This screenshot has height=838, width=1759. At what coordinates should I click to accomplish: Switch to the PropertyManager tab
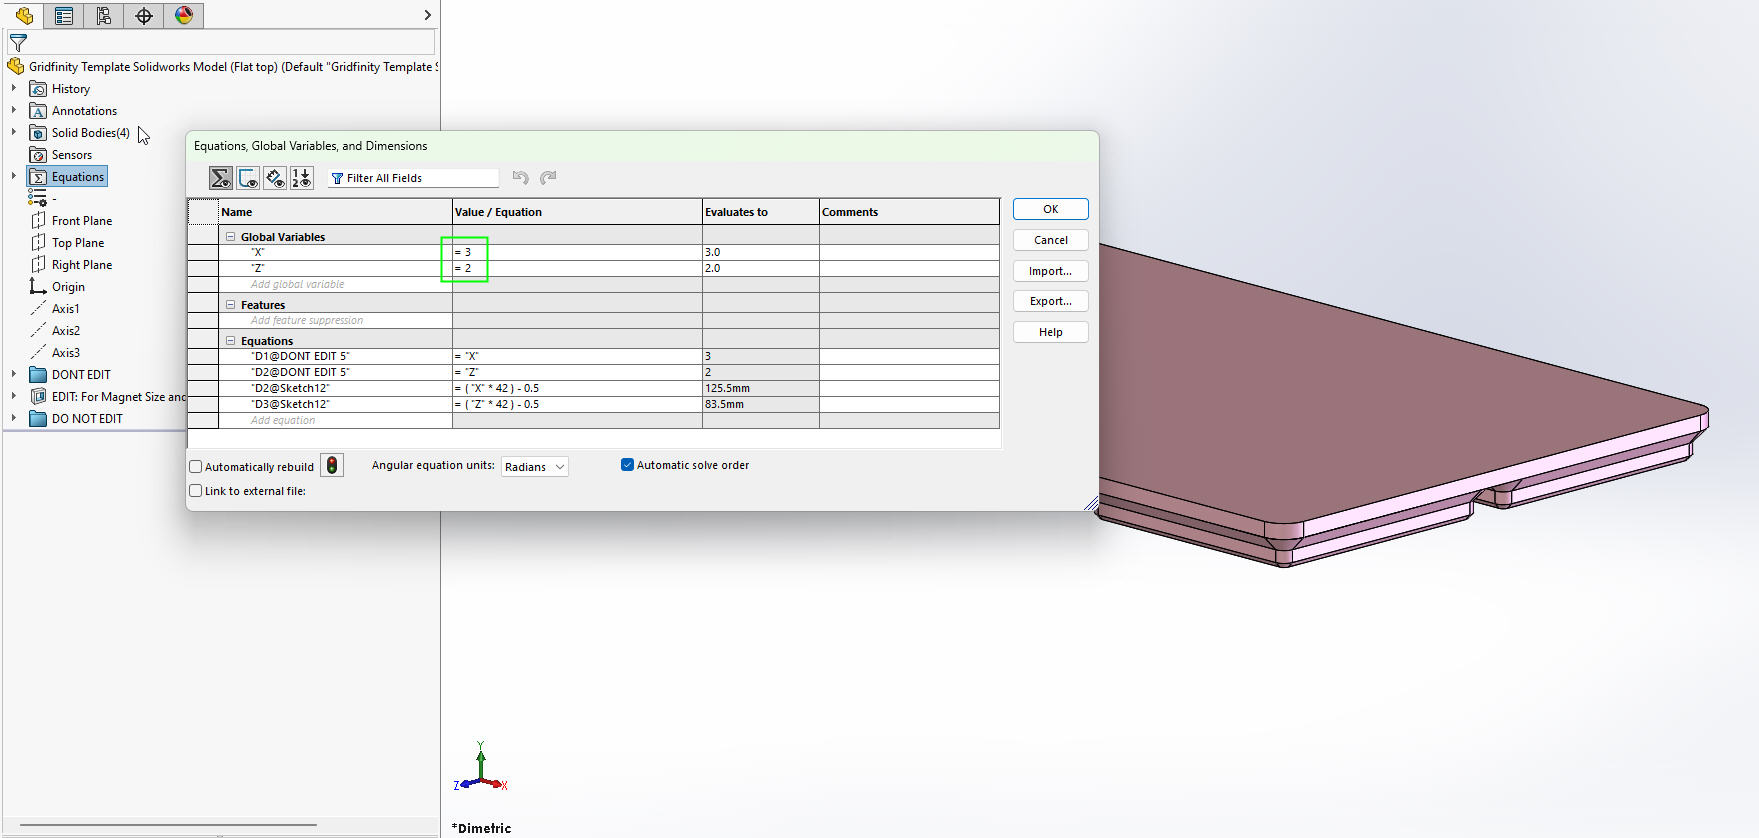(64, 15)
